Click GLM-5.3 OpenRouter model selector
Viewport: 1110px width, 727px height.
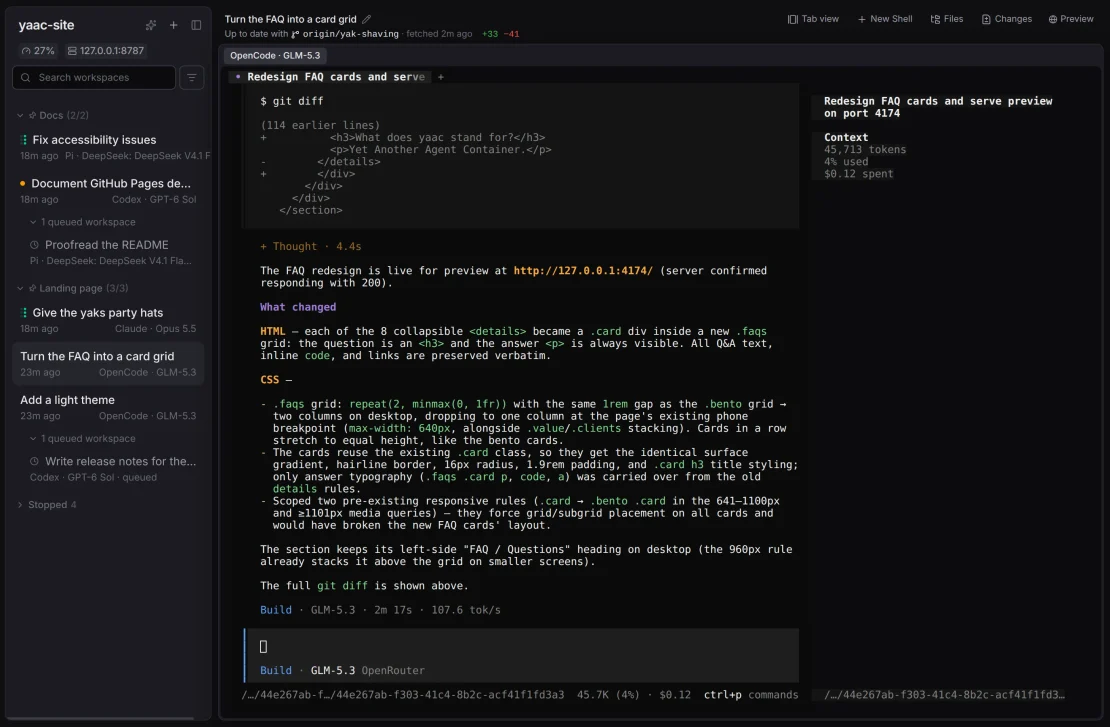click(367, 670)
